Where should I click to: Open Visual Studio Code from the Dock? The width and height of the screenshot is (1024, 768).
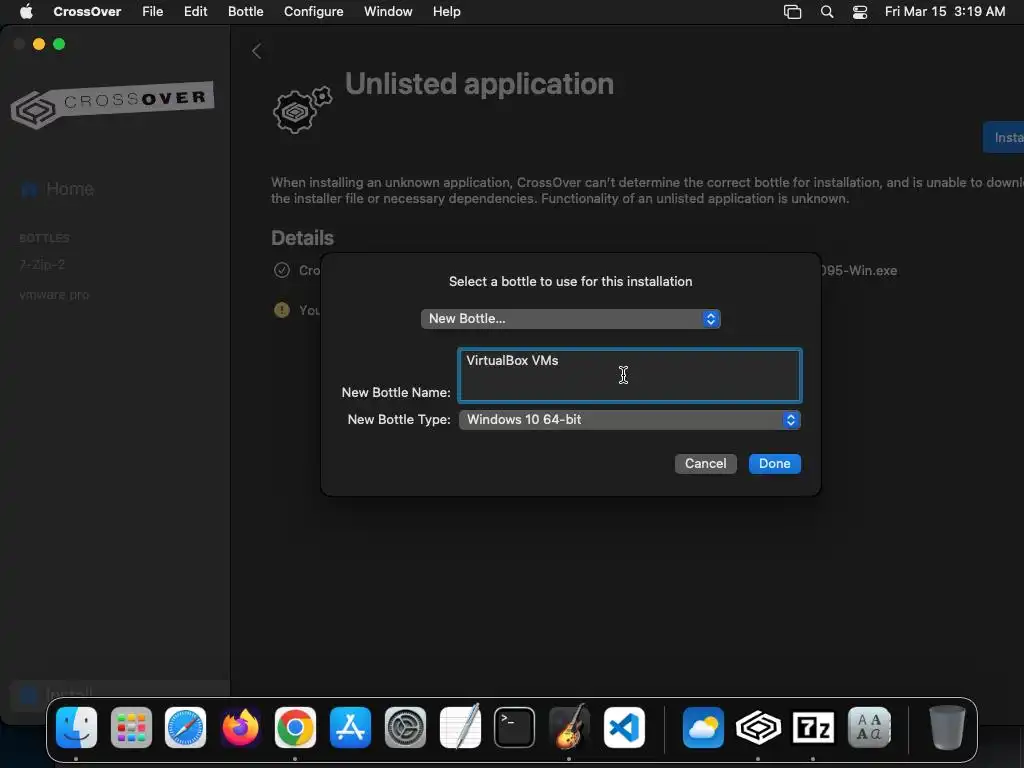tap(624, 728)
